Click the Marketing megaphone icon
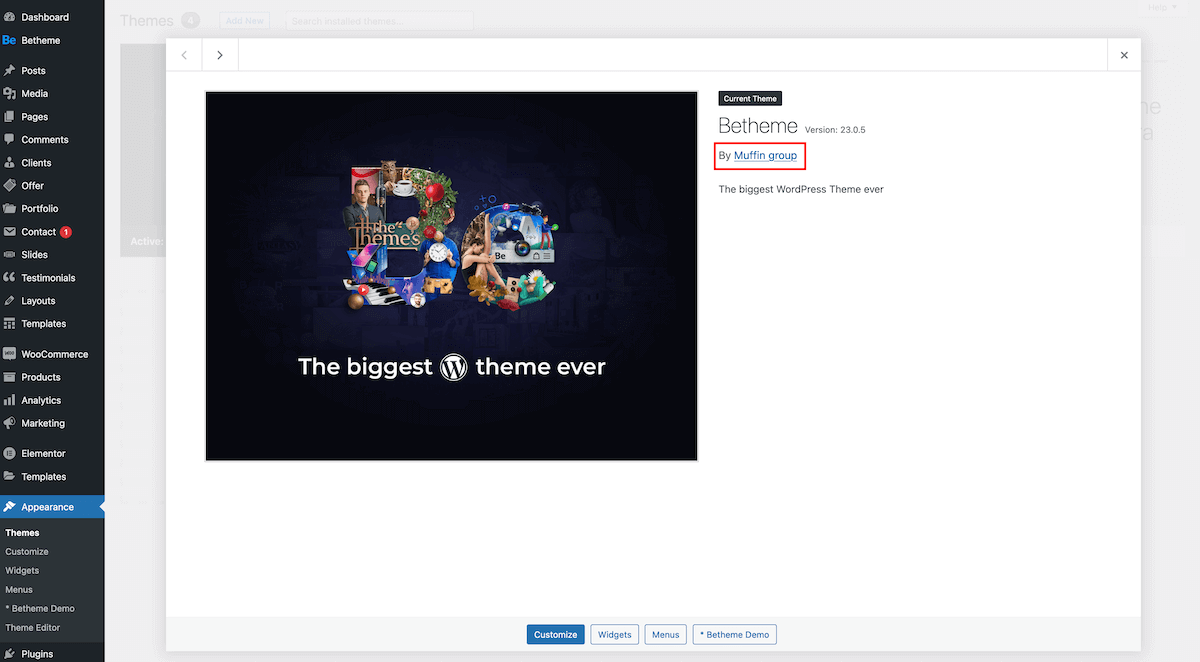 [x=9, y=423]
